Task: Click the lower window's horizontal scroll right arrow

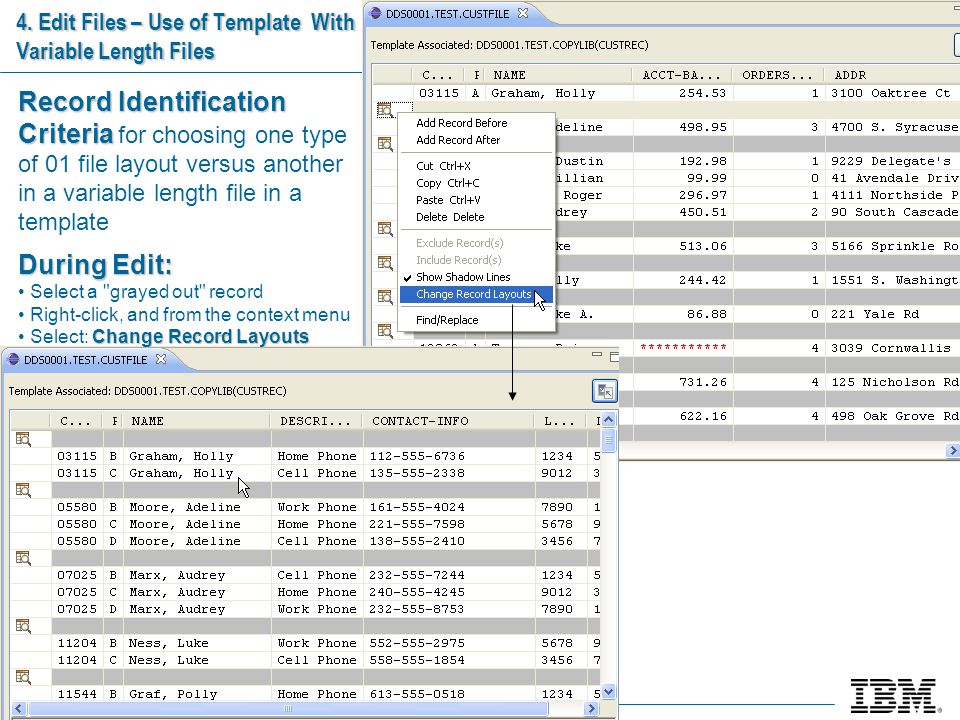Action: coord(591,708)
